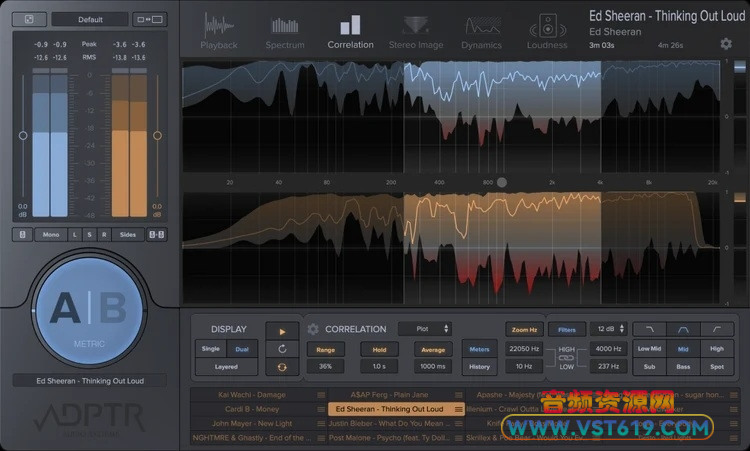This screenshot has height=451, width=750.
Task: Click the menu icon beside Cardi B - Money
Action: click(321, 409)
